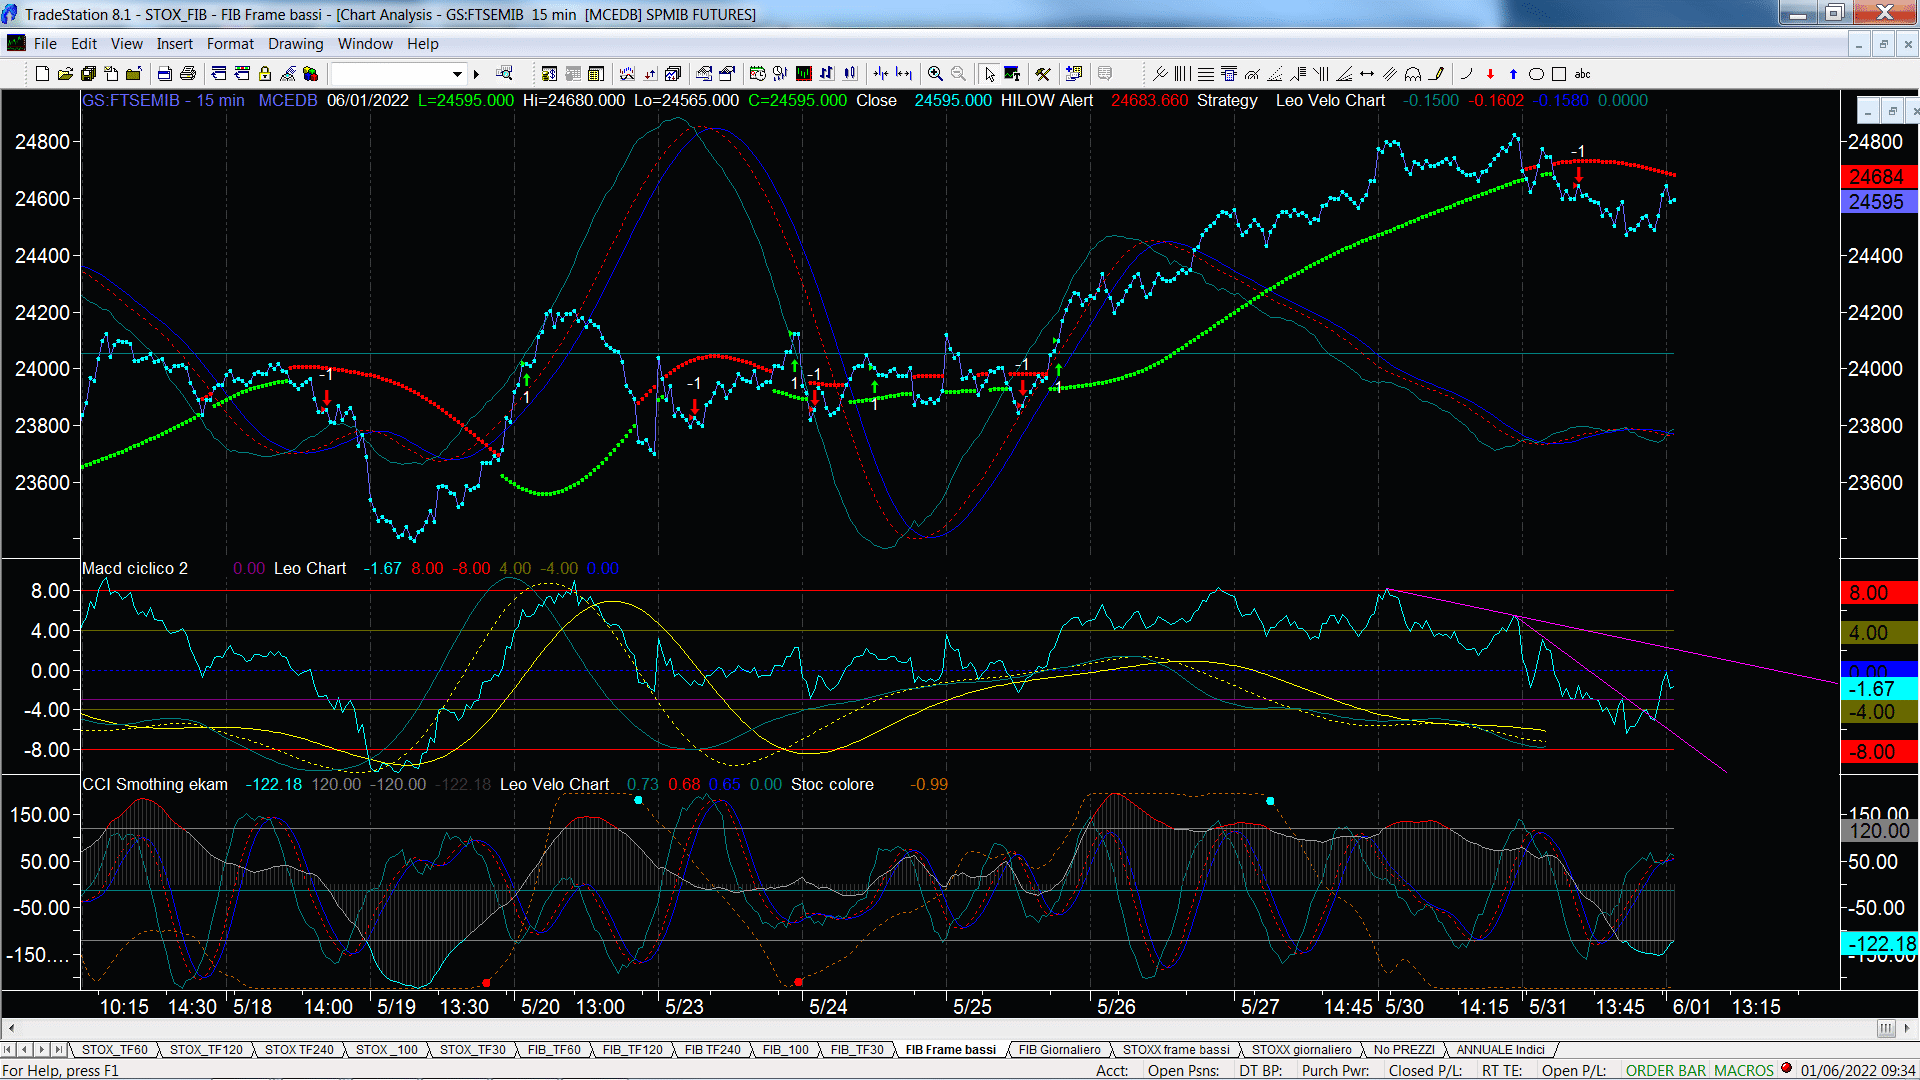This screenshot has height=1080, width=1920.
Task: Select the horizontal lines drawing tool
Action: pyautogui.click(x=1205, y=74)
